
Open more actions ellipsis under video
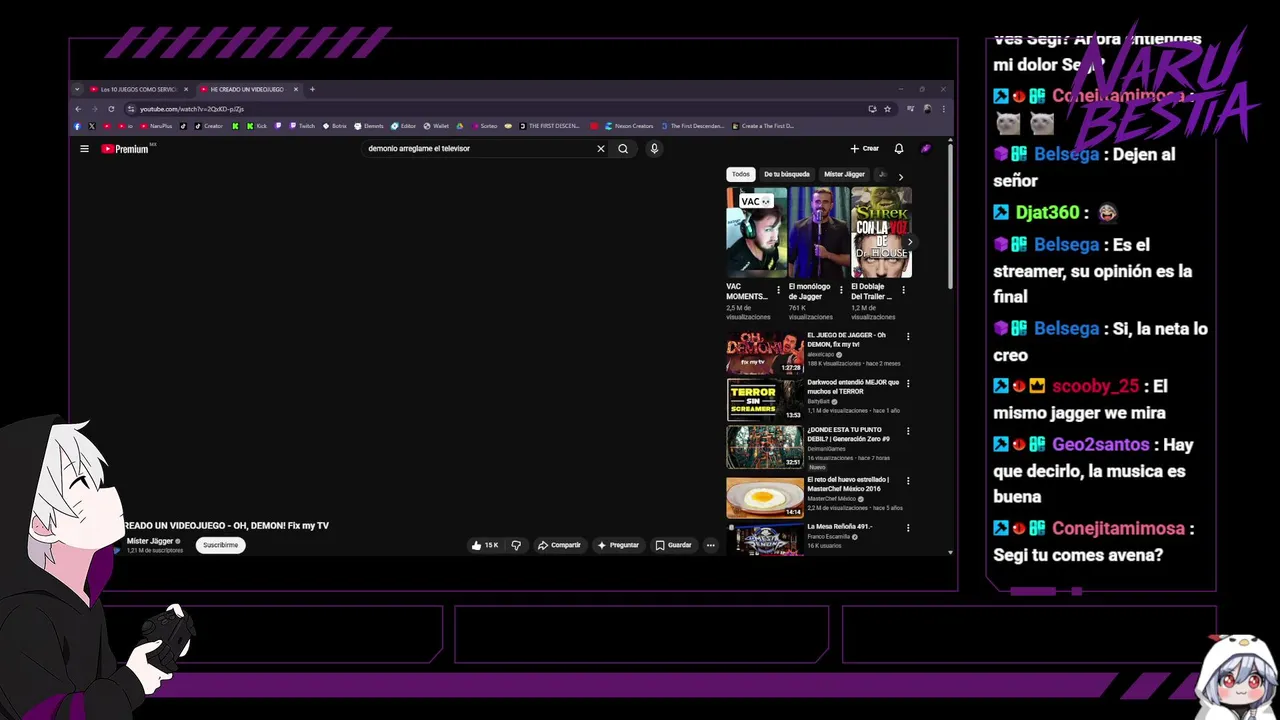711,545
